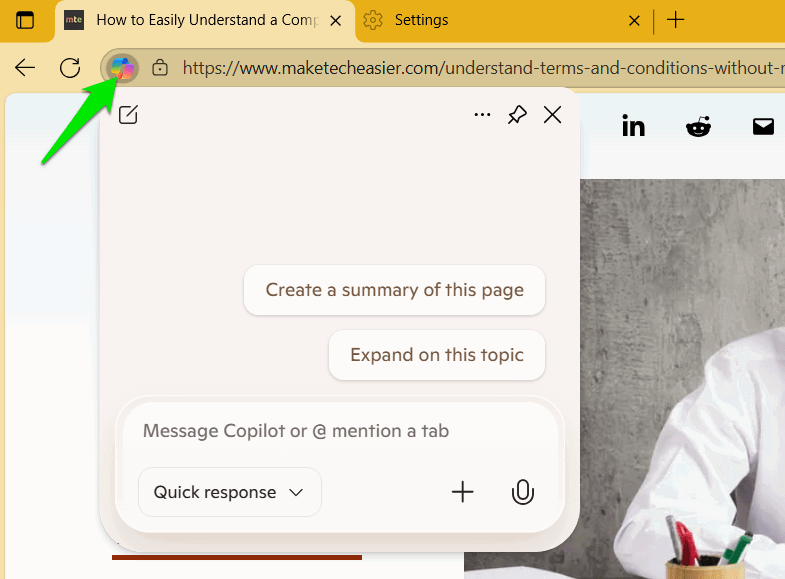
Task: Pin the Copilot panel
Action: [x=517, y=115]
